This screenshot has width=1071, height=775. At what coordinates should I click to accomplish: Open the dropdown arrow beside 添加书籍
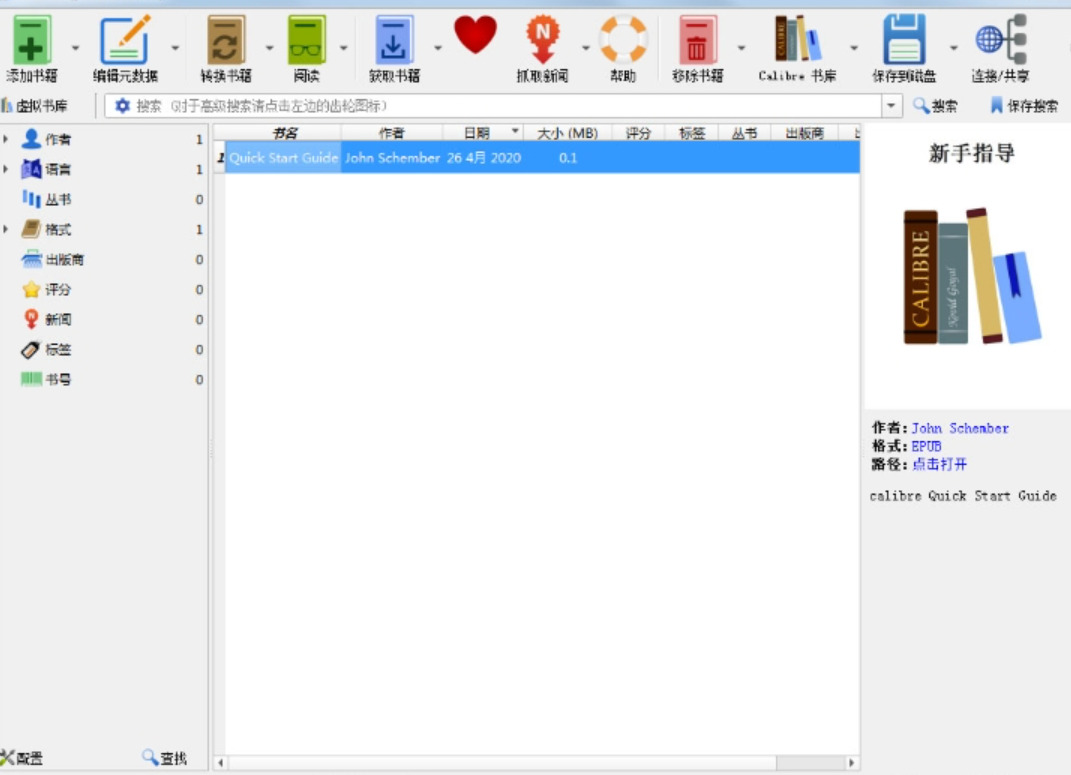[x=75, y=48]
